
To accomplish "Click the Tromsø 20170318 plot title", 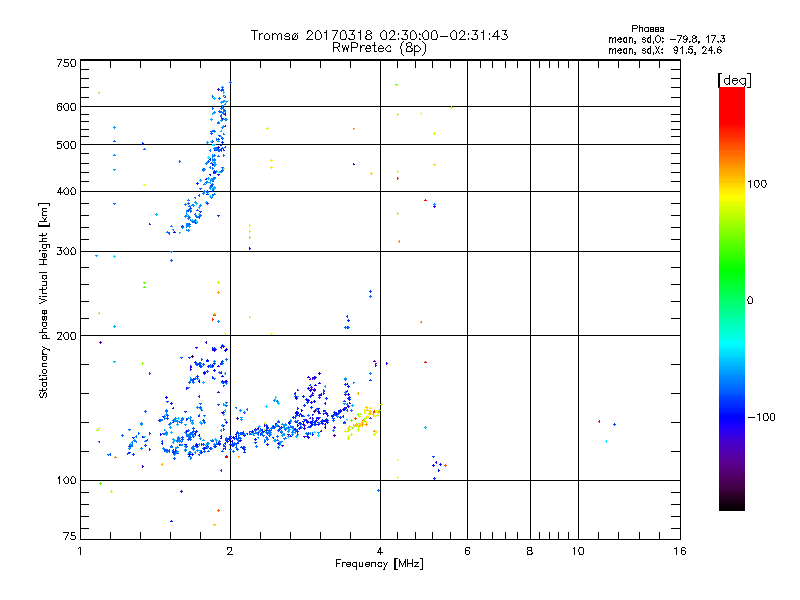I will click(379, 35).
